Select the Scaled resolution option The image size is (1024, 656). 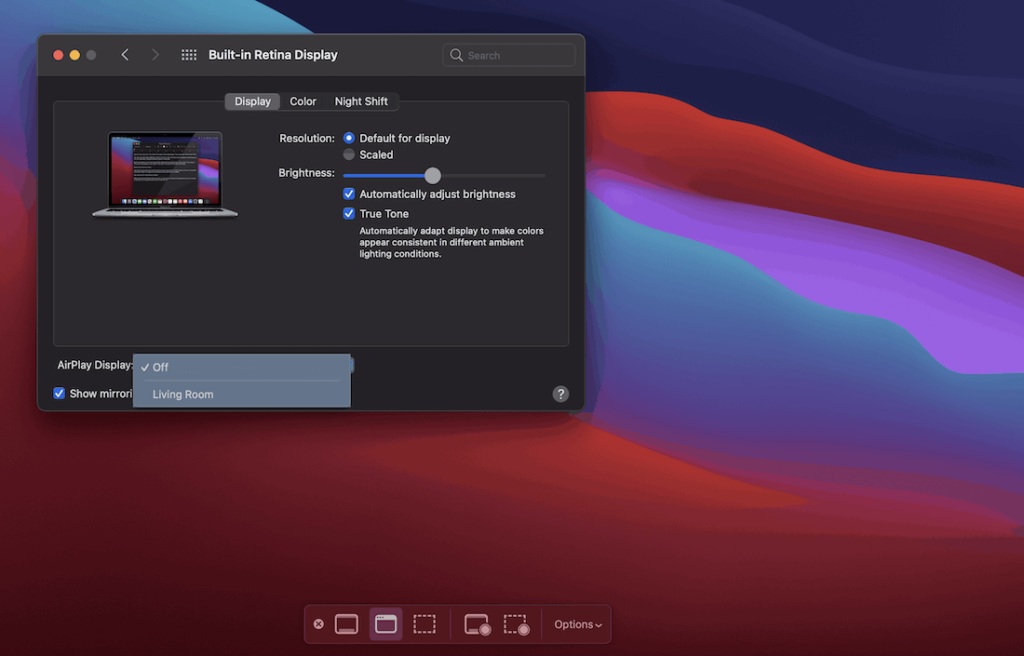347,154
